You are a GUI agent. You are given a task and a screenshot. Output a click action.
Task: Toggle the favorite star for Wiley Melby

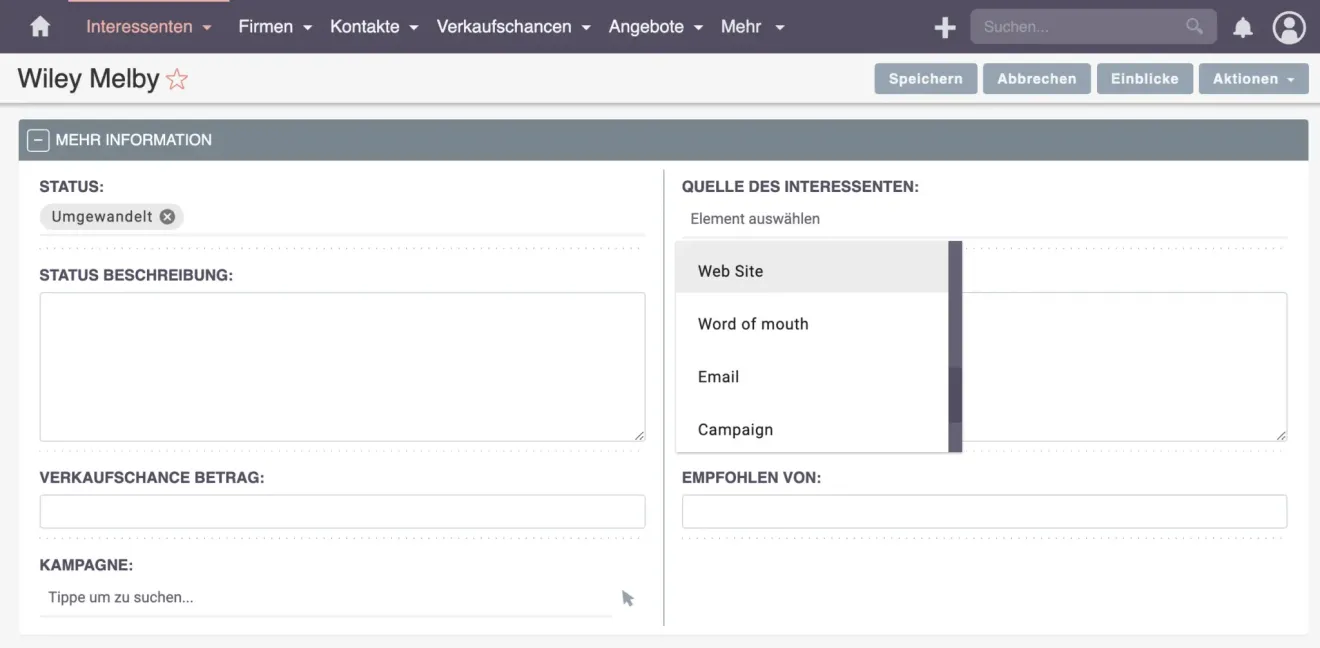[176, 78]
